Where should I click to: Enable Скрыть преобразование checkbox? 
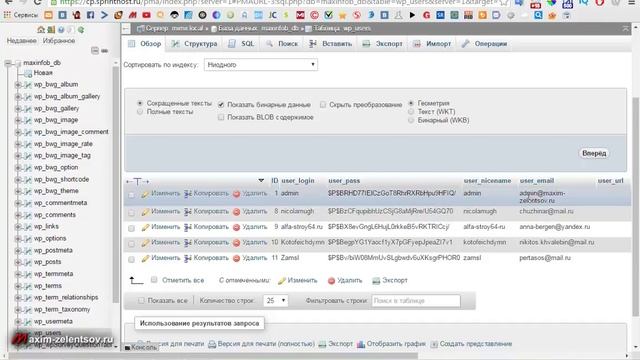tap(323, 105)
